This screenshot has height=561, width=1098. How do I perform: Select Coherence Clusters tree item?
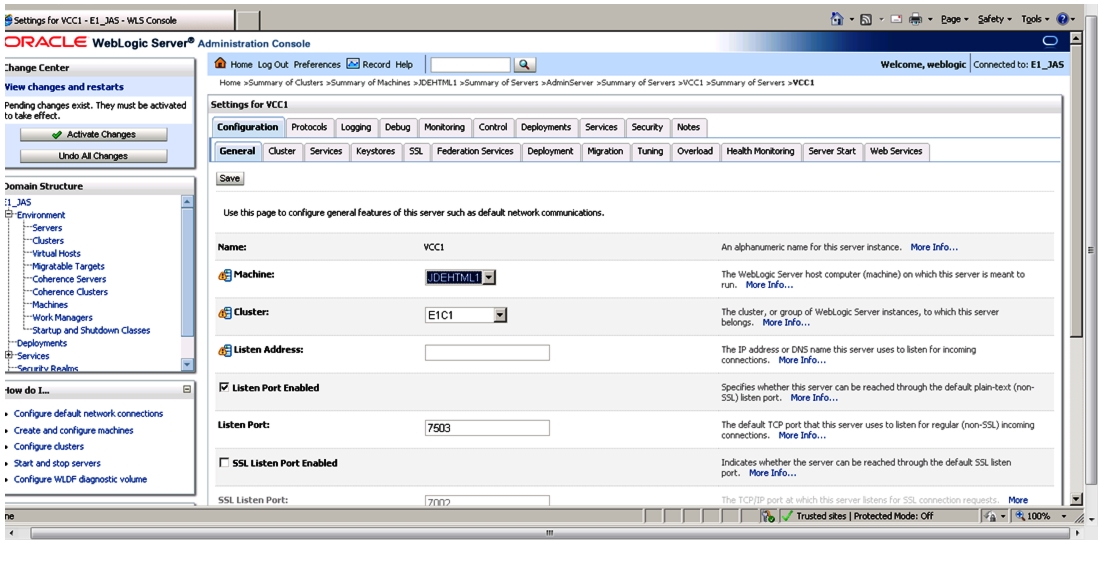click(70, 292)
